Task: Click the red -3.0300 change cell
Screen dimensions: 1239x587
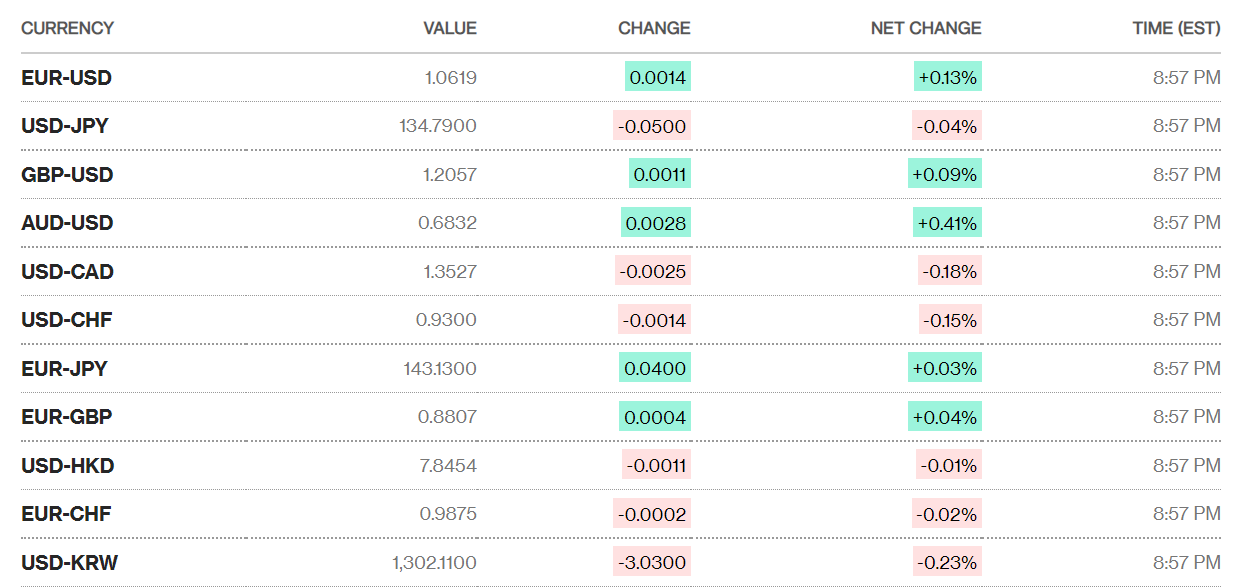Action: (x=652, y=563)
